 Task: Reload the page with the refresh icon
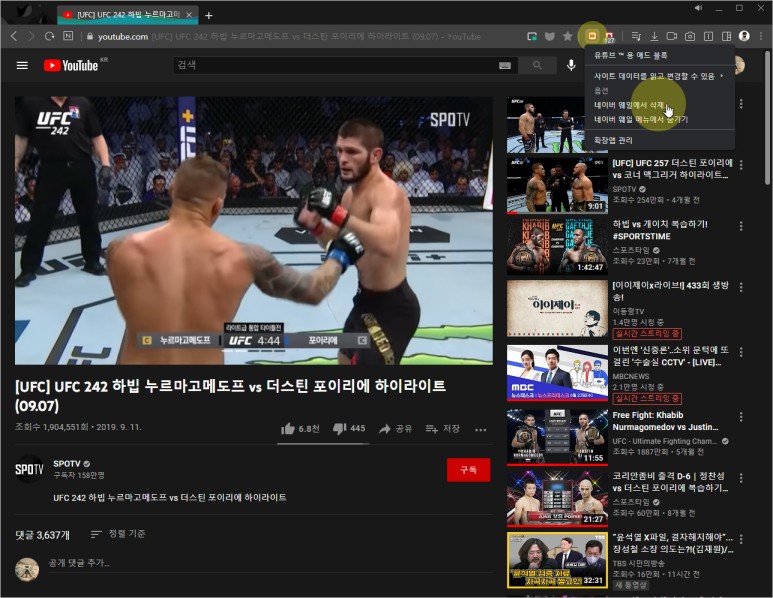click(x=49, y=36)
